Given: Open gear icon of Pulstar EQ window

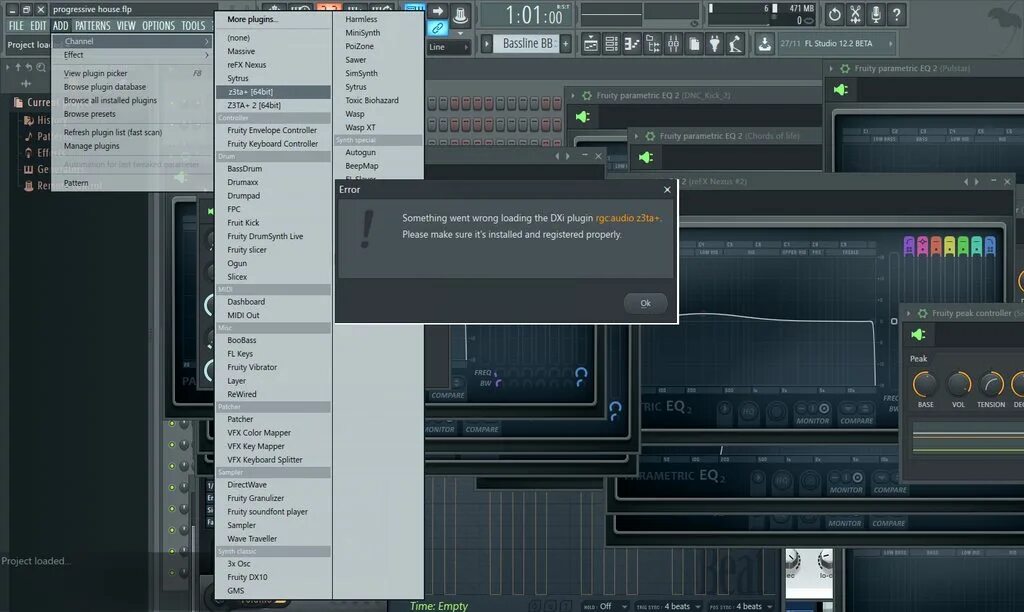Looking at the screenshot, I should 844,68.
